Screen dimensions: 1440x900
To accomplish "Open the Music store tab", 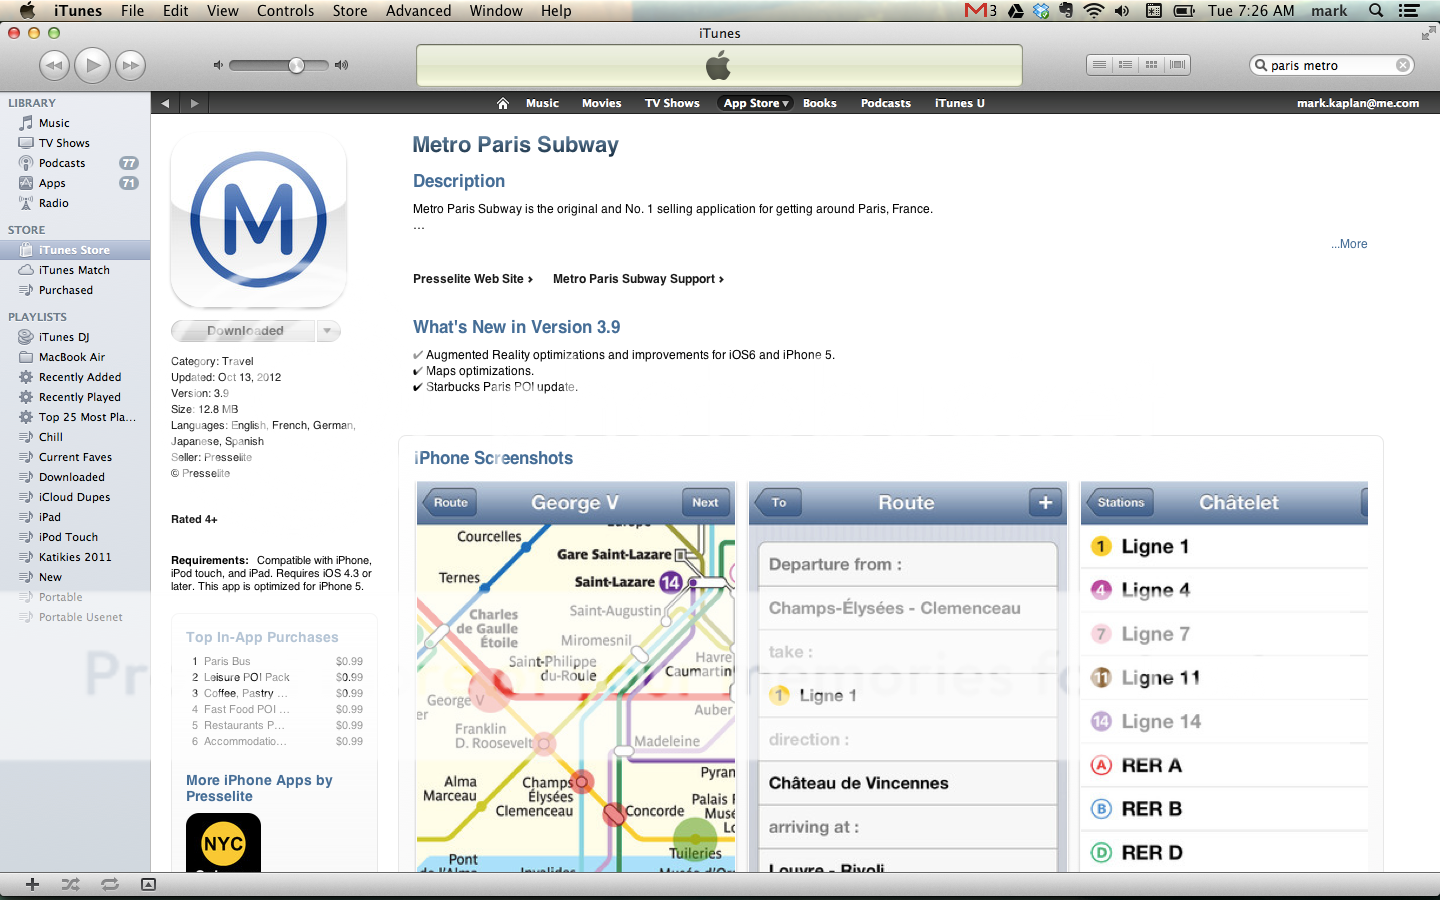I will pyautogui.click(x=542, y=103).
